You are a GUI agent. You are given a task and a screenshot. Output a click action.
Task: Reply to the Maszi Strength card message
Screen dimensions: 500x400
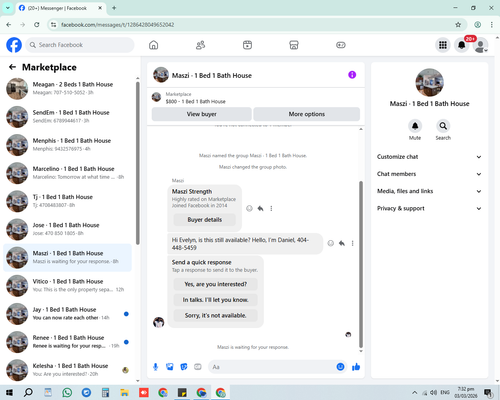point(260,208)
